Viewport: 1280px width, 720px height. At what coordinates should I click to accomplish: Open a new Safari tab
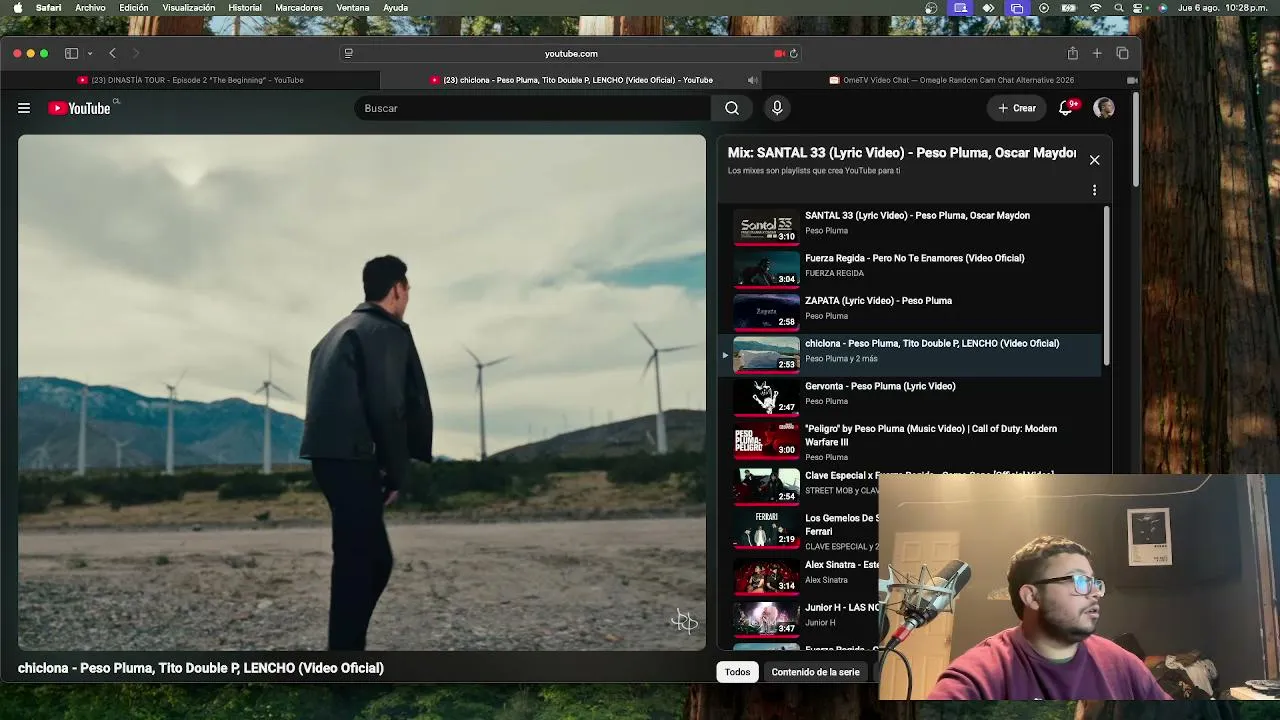pos(1097,53)
